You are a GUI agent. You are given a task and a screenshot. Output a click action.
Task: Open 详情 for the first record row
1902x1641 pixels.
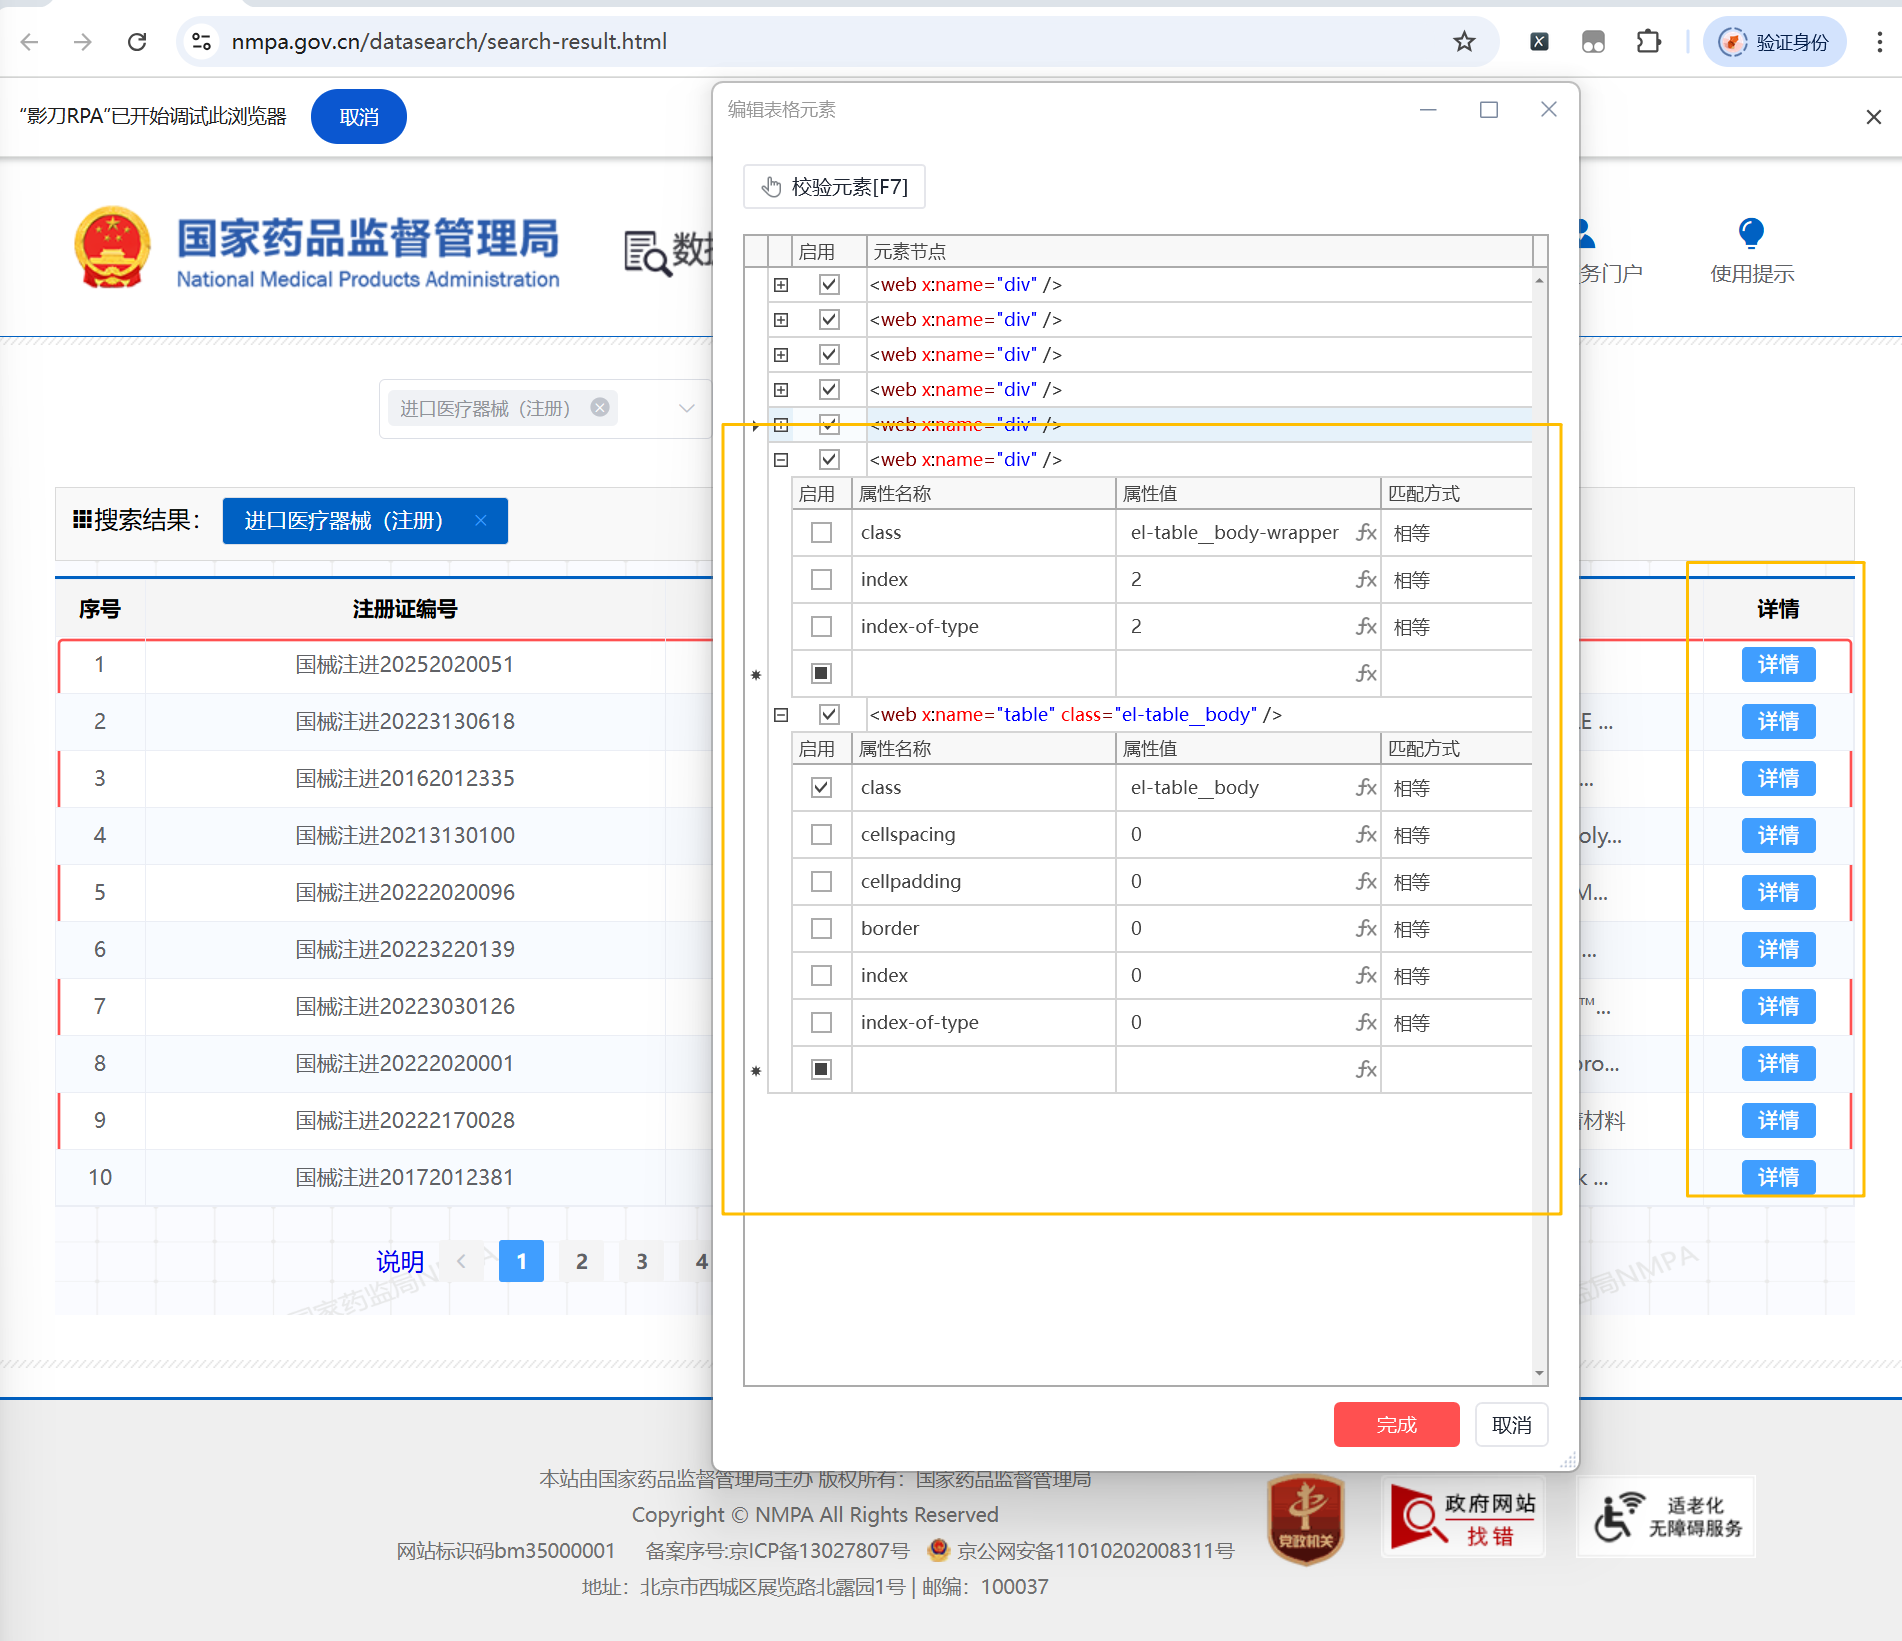pyautogui.click(x=1777, y=665)
